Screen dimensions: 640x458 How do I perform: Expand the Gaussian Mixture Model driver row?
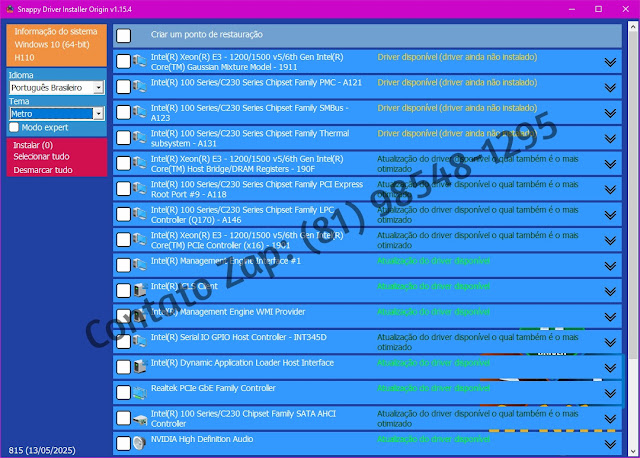(610, 62)
